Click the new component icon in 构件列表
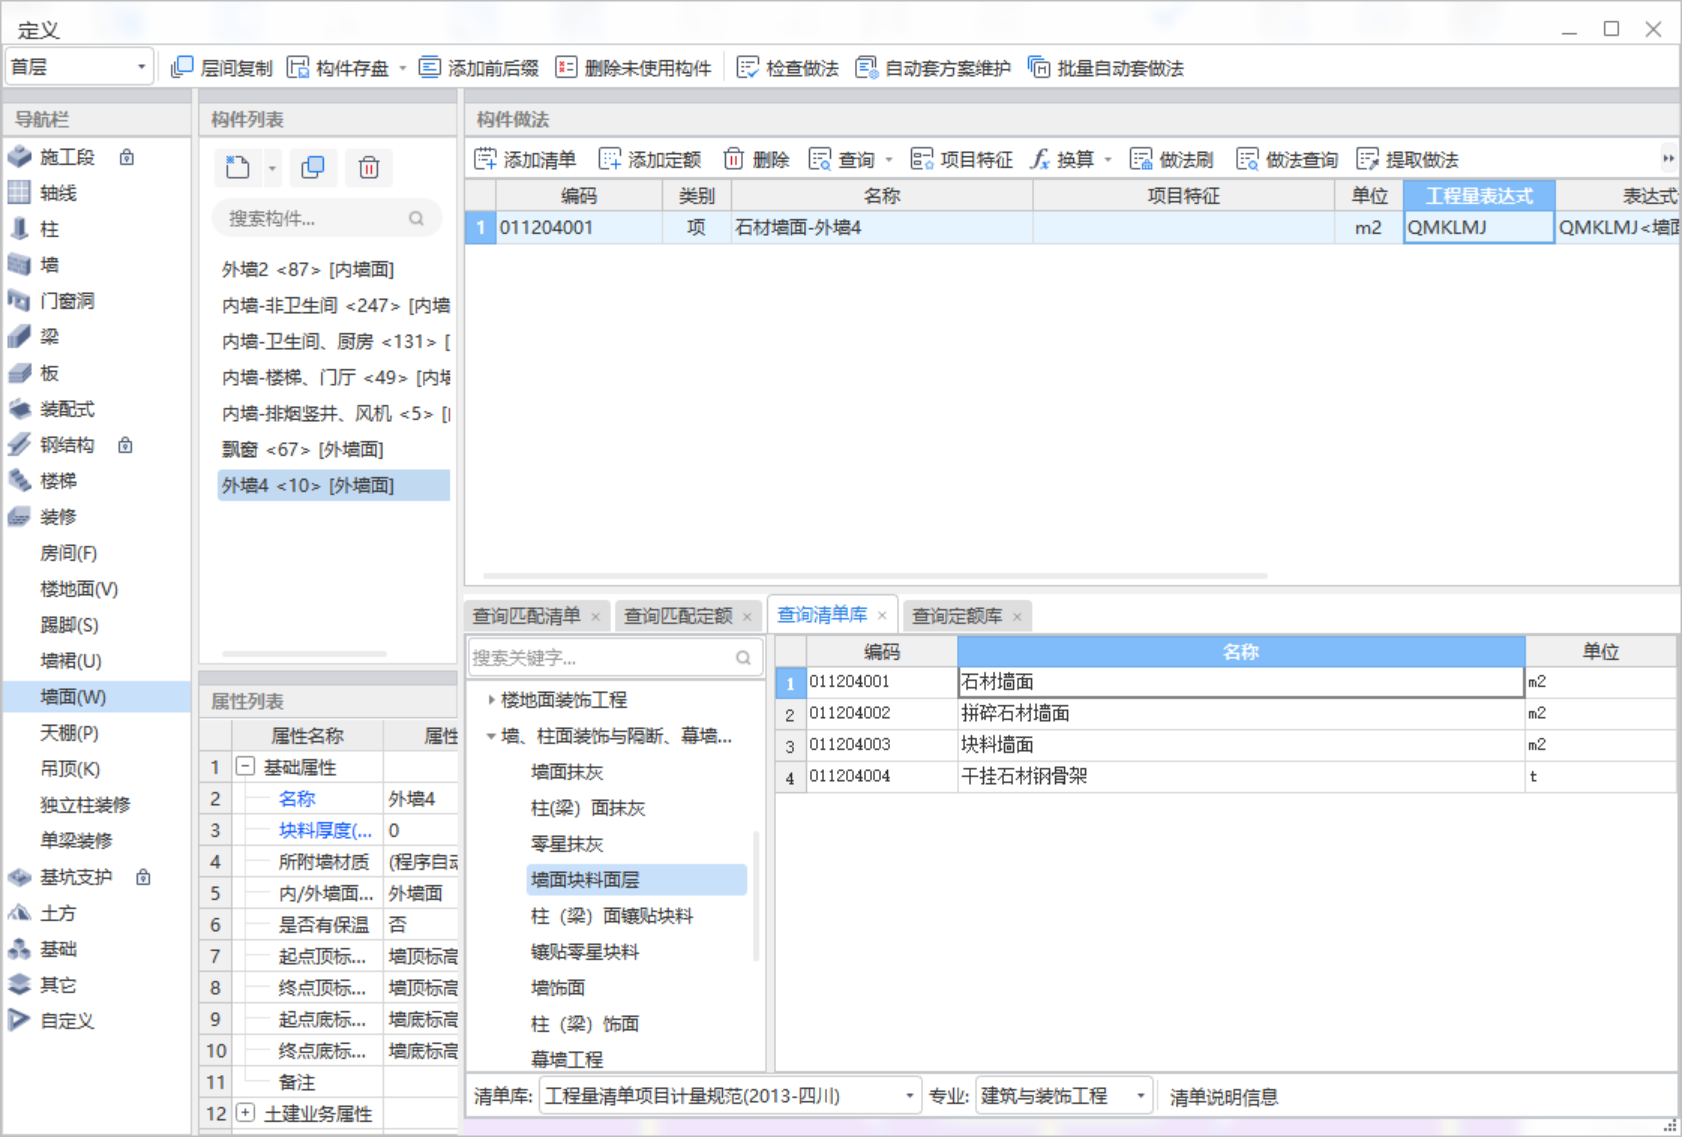The width and height of the screenshot is (1682, 1137). pyautogui.click(x=238, y=167)
